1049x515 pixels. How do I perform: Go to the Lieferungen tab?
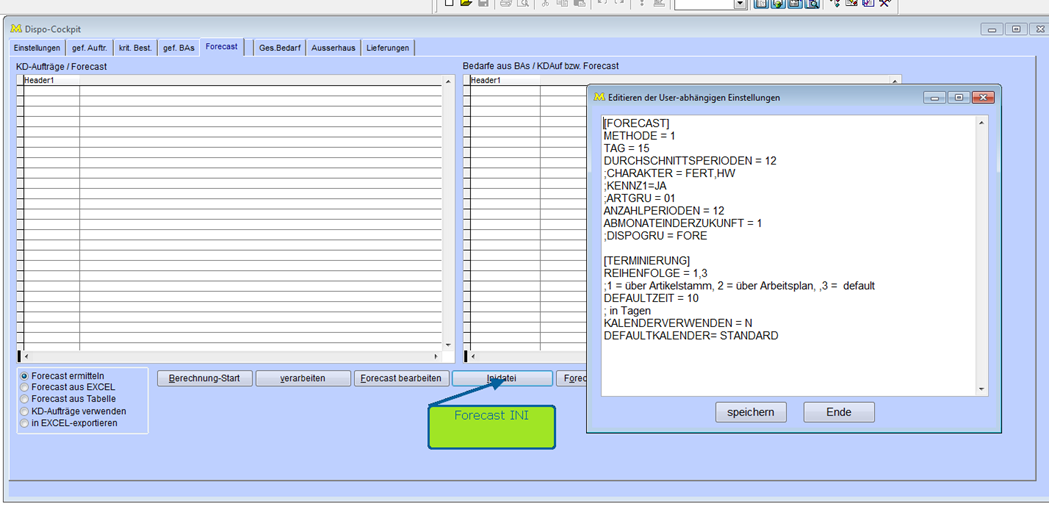[x=387, y=48]
